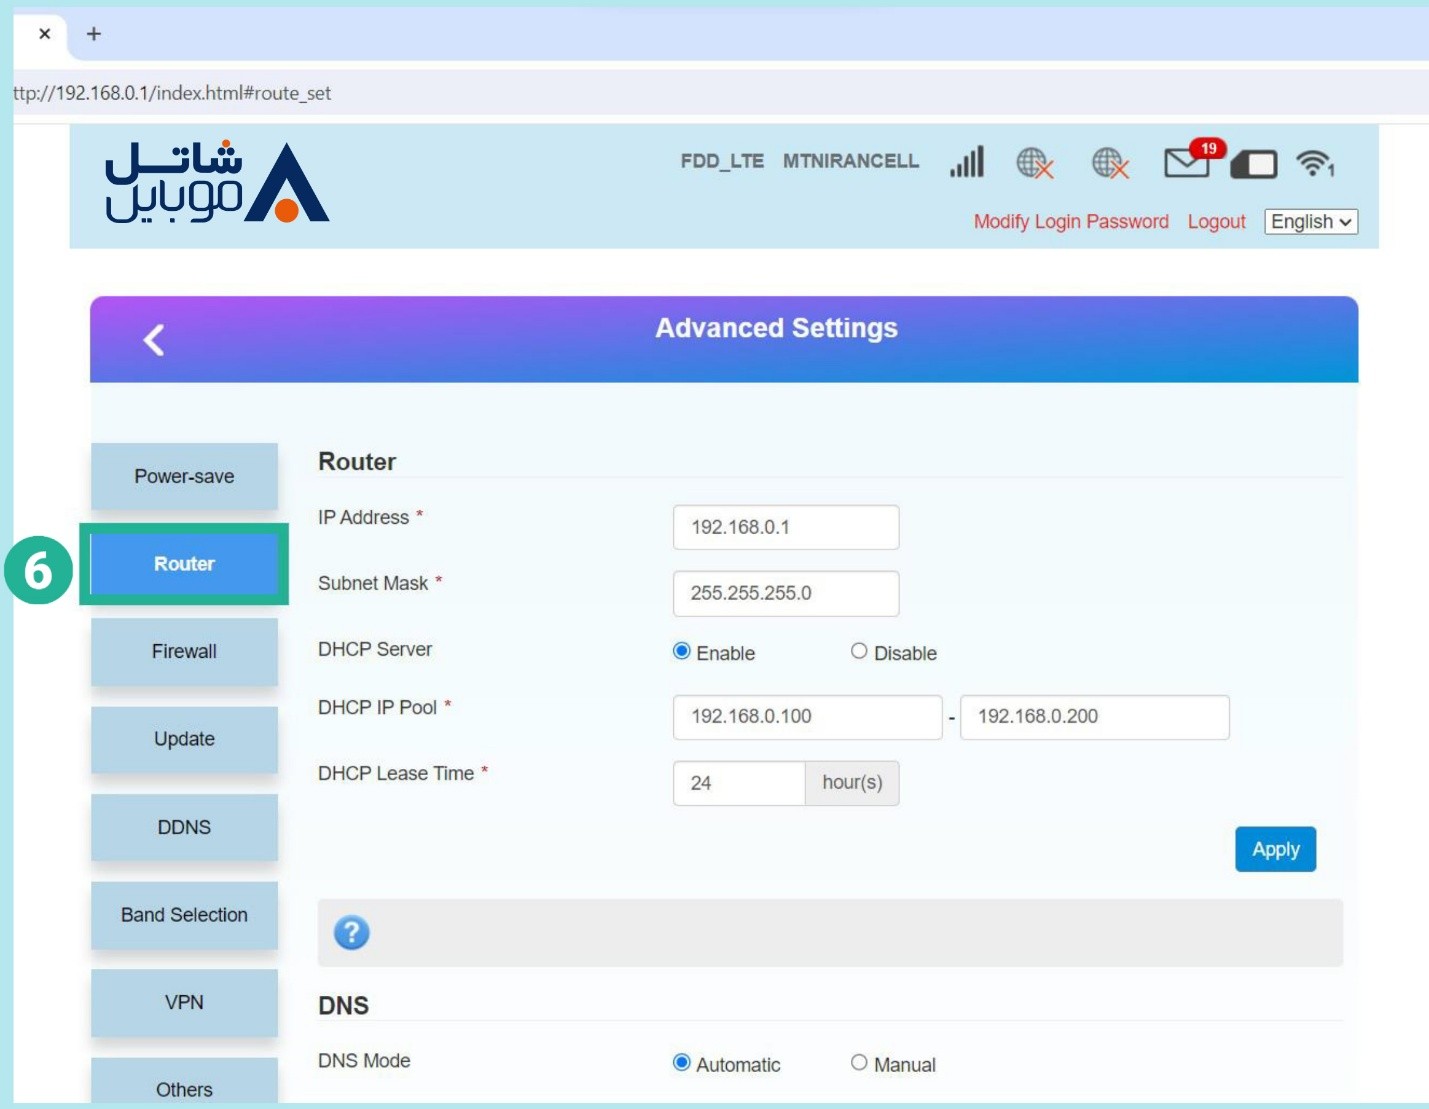This screenshot has width=1429, height=1109.
Task: Select DHCP Server Enable option
Action: [682, 651]
